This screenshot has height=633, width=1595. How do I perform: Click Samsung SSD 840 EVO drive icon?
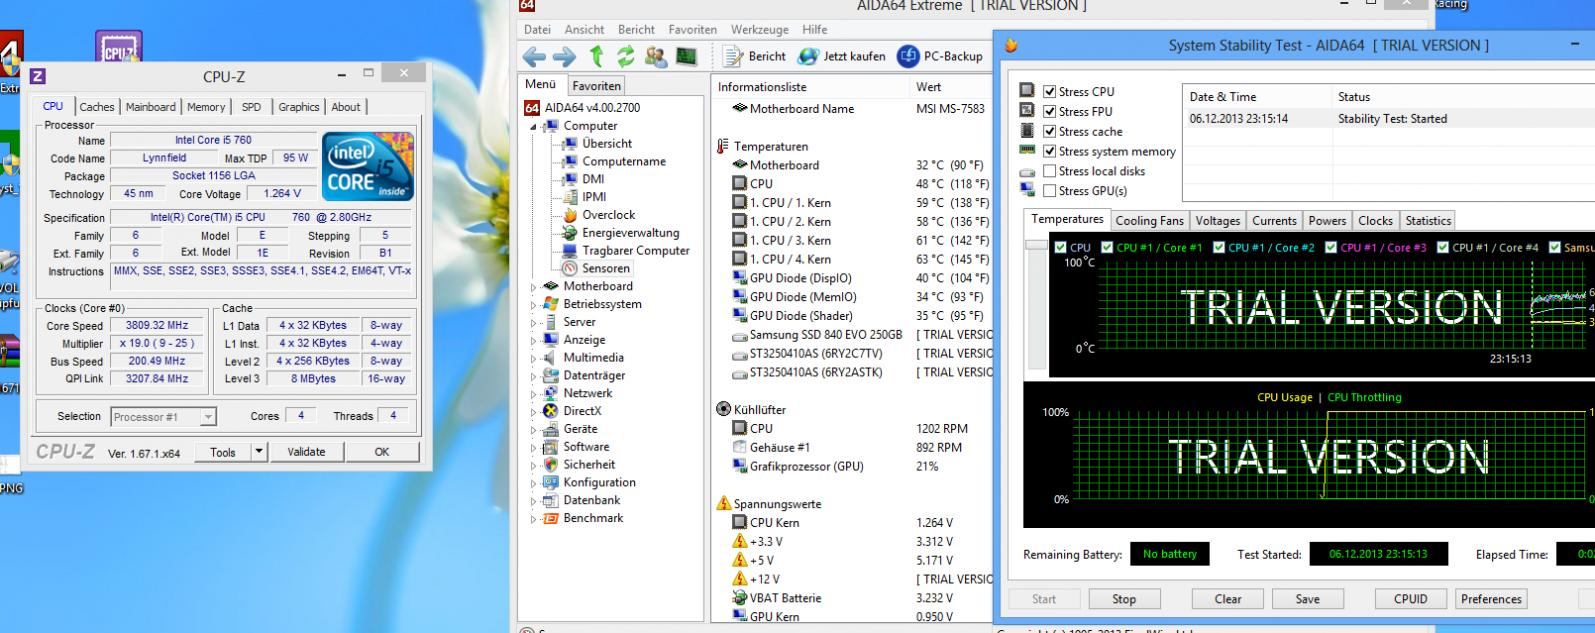tap(740, 335)
